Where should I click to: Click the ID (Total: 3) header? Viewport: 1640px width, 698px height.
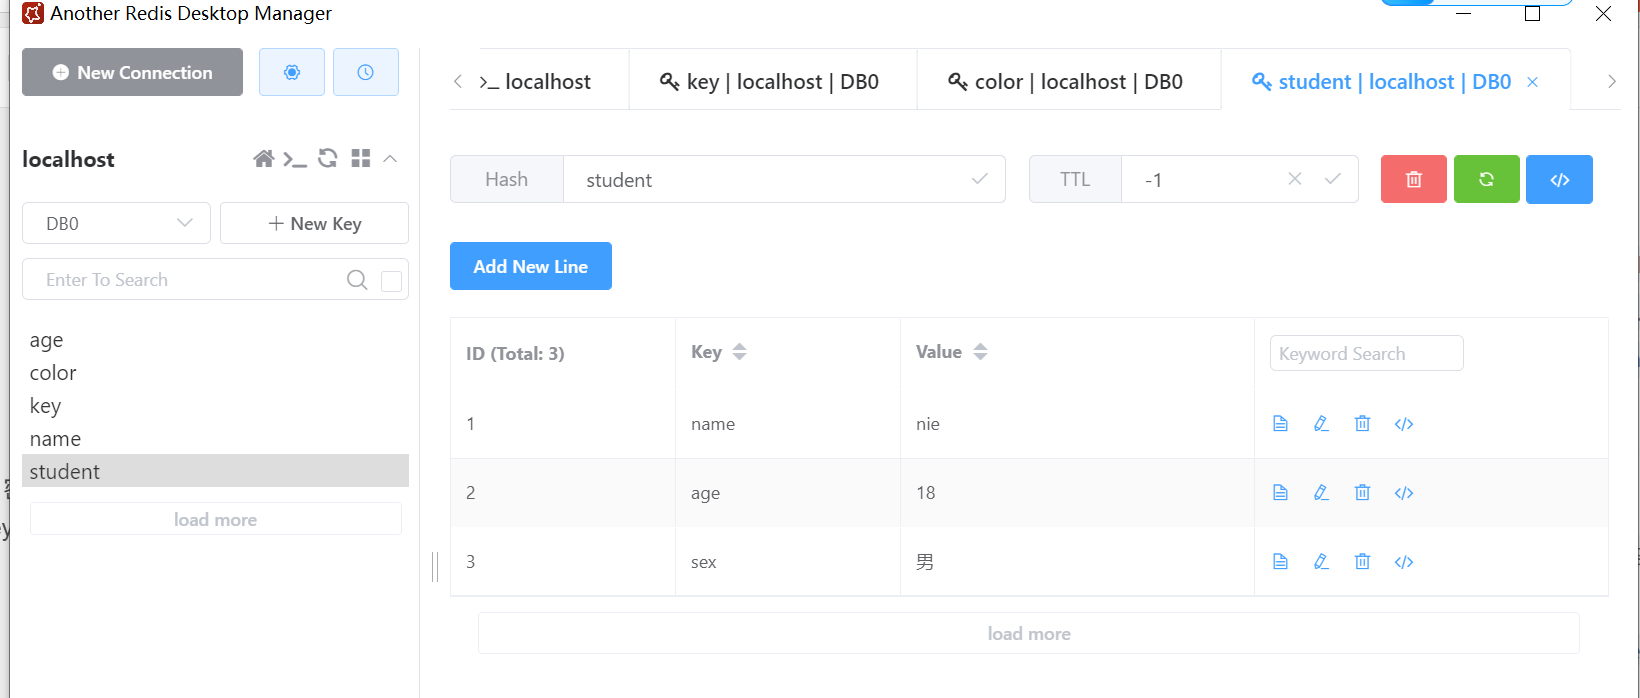pos(515,353)
